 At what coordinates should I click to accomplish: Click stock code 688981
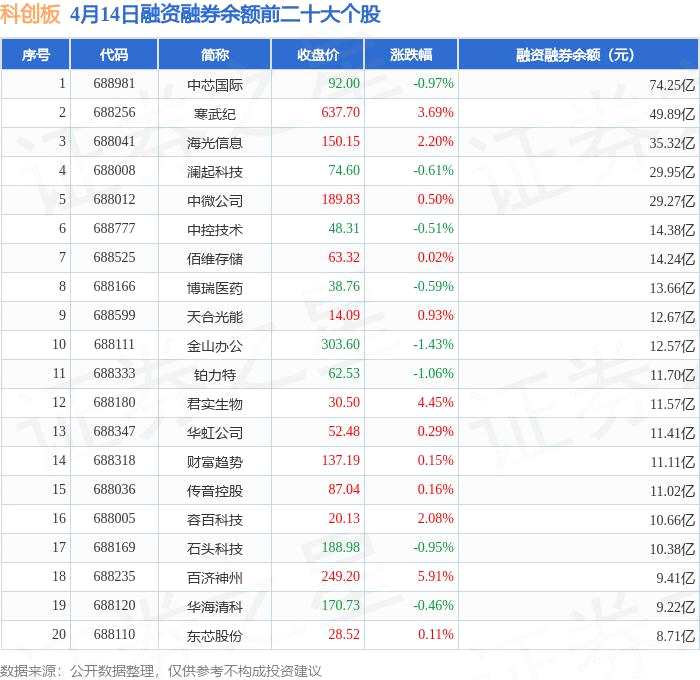point(114,83)
